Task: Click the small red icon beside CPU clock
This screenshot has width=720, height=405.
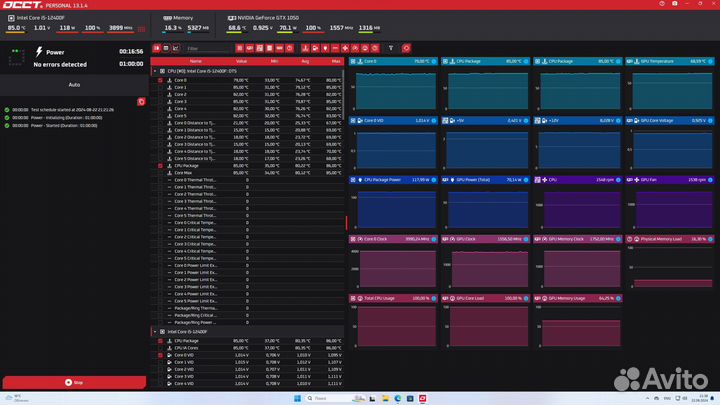Action: click(x=141, y=28)
